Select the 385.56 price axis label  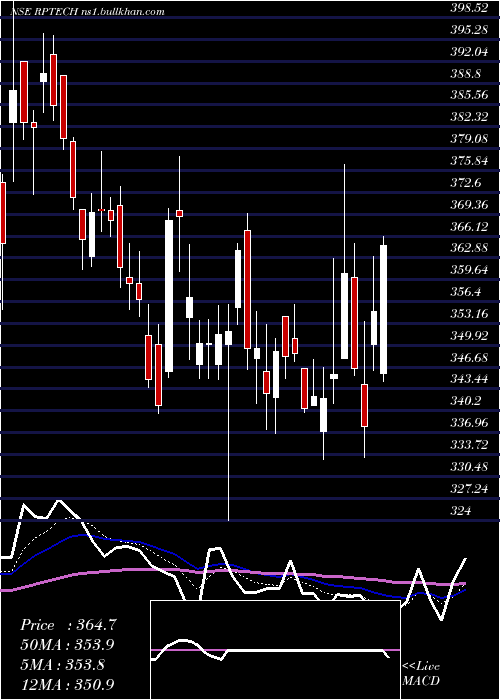click(469, 95)
